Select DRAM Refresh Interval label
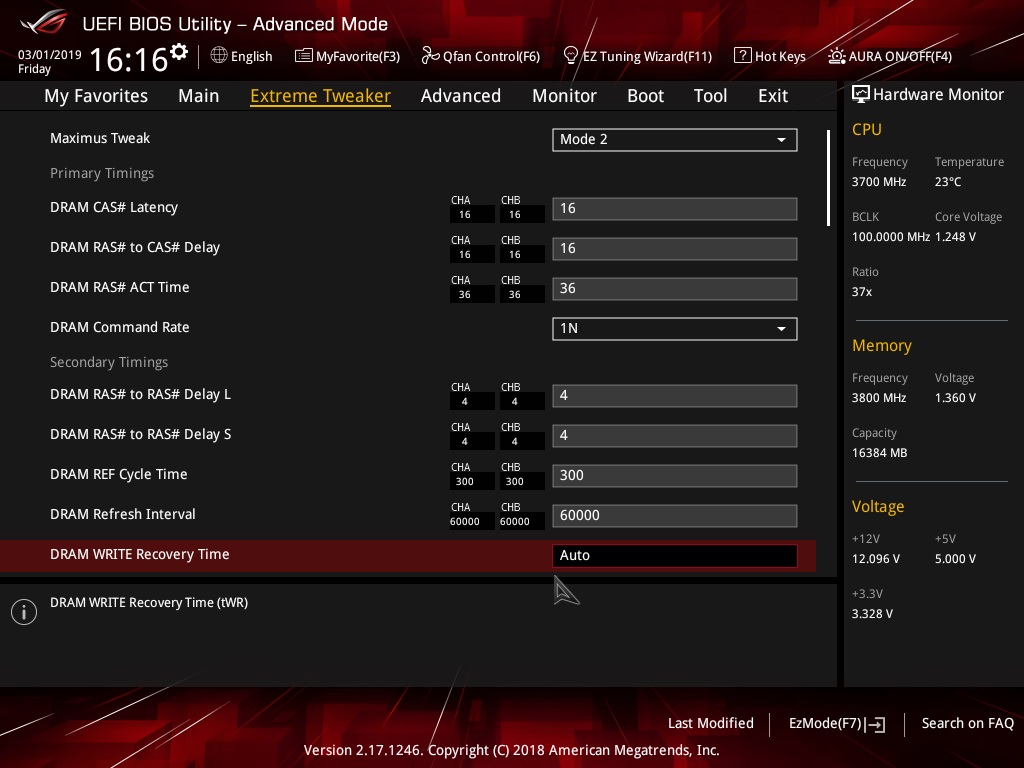The image size is (1024, 768). pos(123,515)
